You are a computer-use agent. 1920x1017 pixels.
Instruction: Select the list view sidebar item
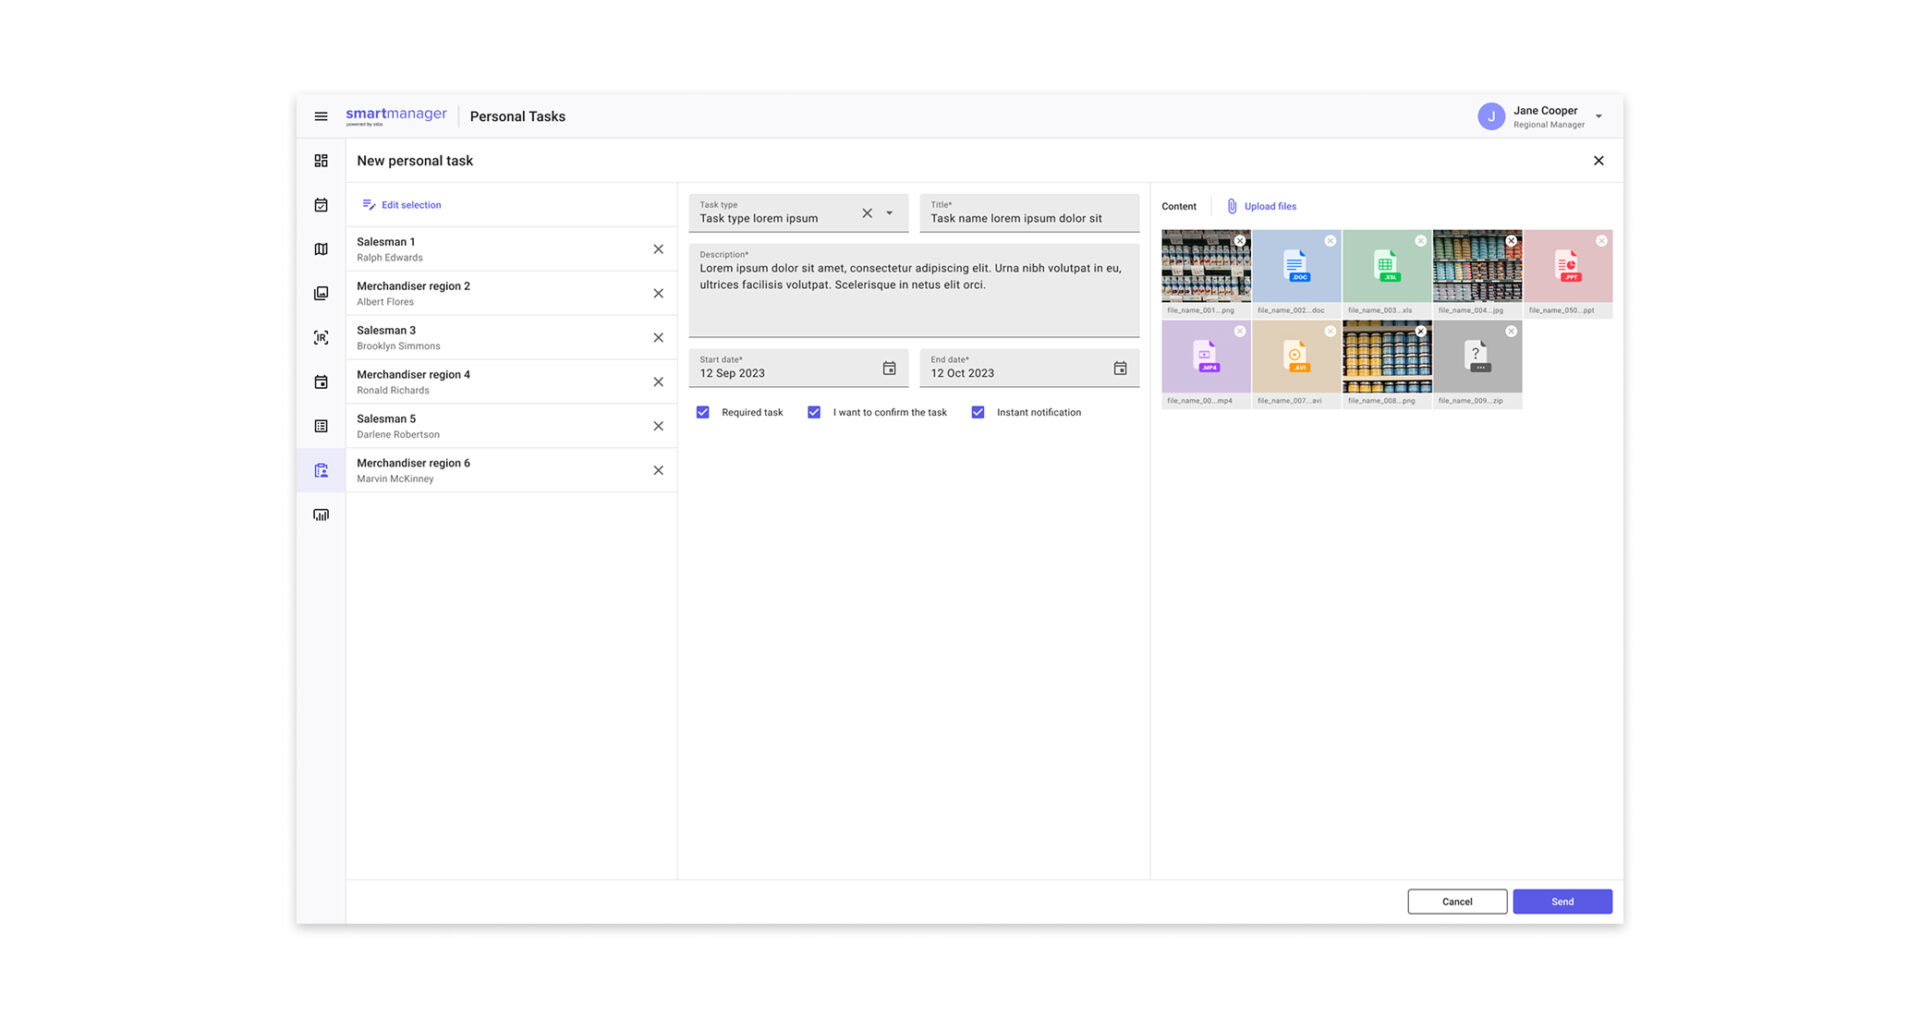pos(321,426)
